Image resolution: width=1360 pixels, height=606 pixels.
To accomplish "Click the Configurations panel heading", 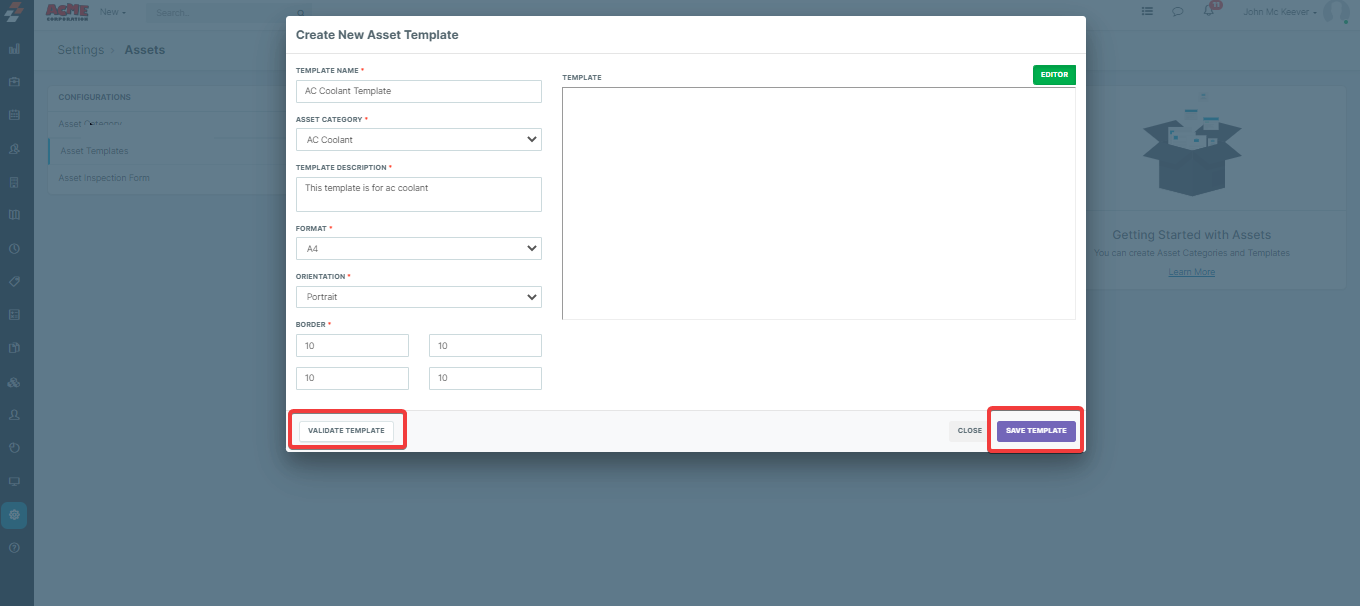I will pos(95,97).
